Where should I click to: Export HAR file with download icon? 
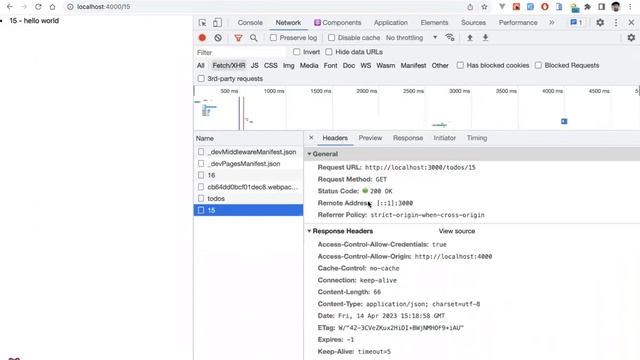click(x=485, y=38)
